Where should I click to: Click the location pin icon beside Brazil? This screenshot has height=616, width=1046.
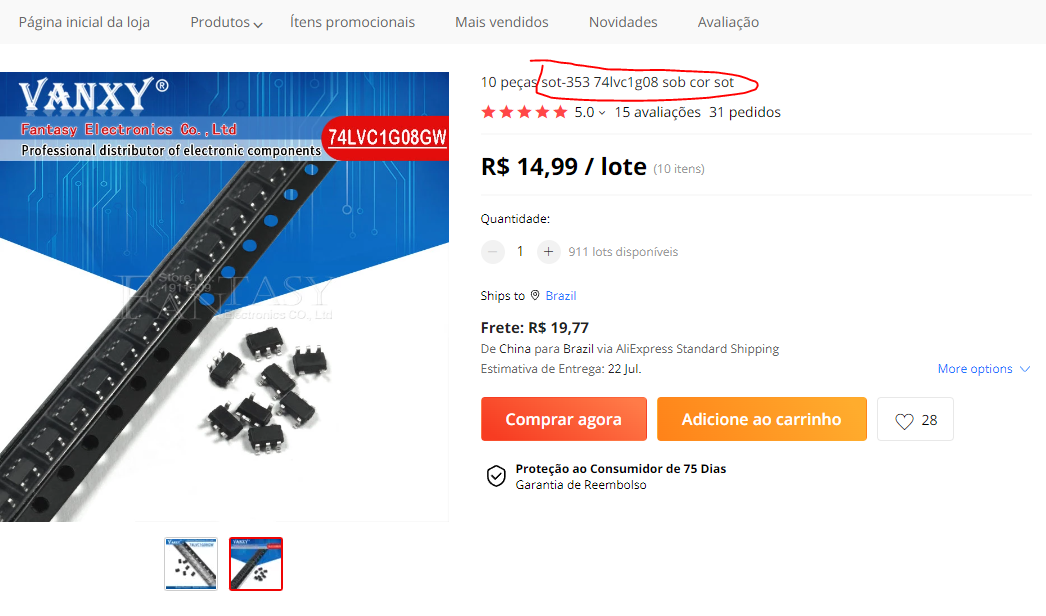(x=535, y=295)
